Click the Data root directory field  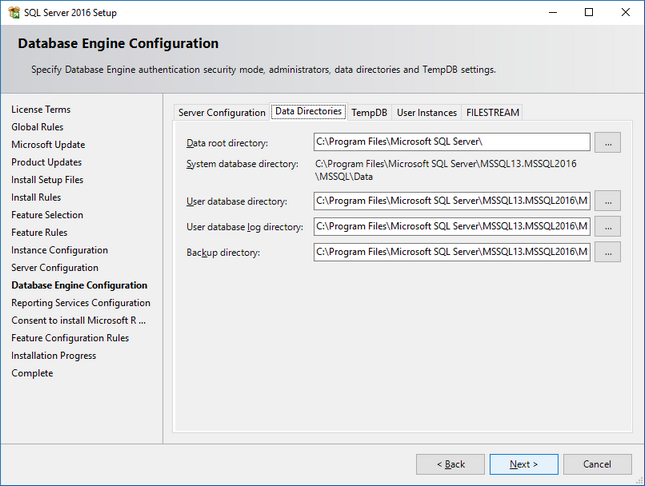(452, 142)
